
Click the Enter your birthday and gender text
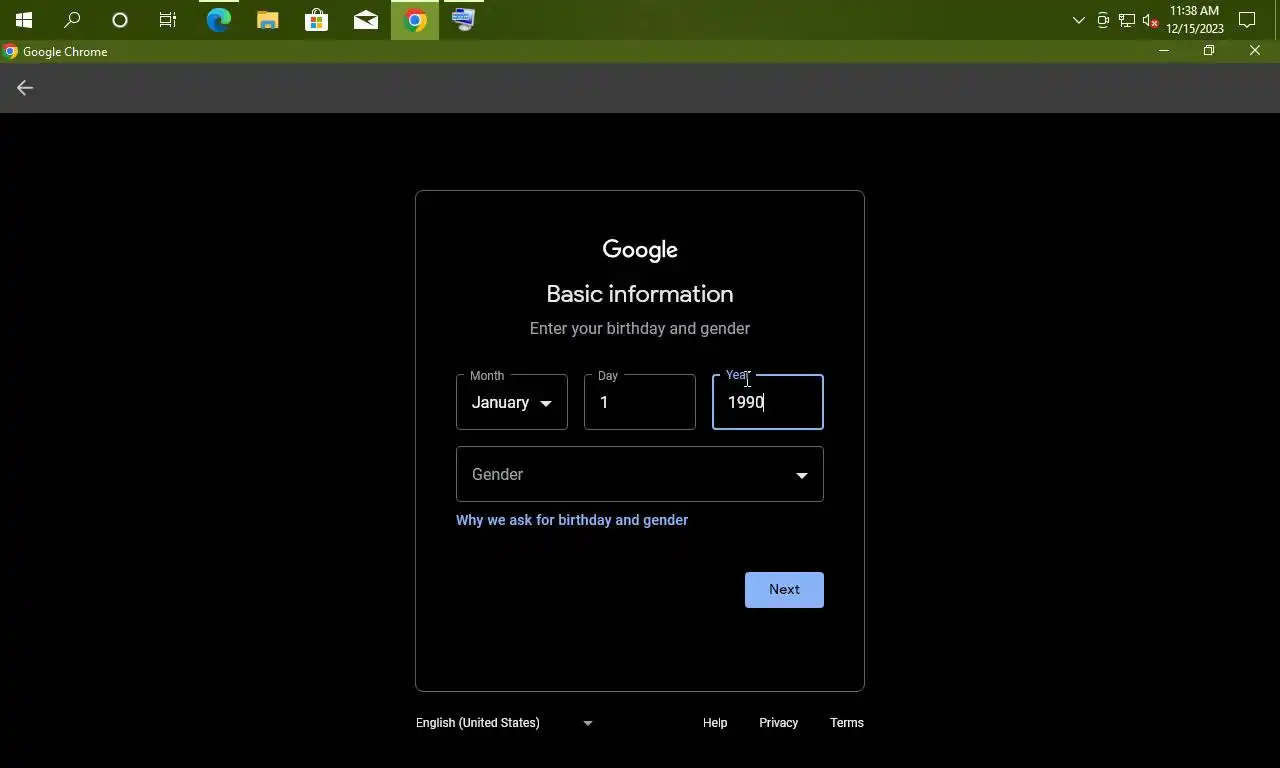tap(640, 329)
